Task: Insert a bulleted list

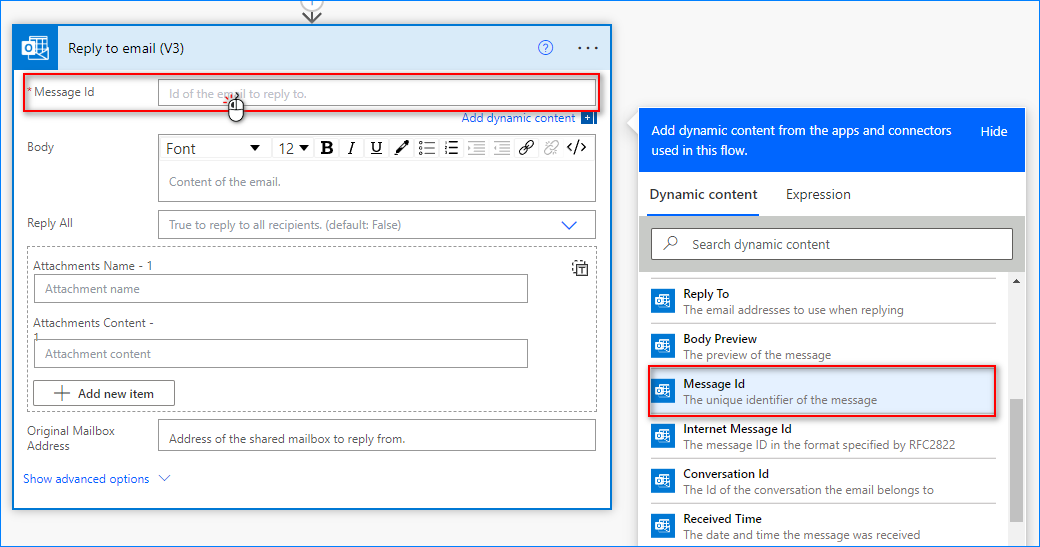Action: point(426,148)
